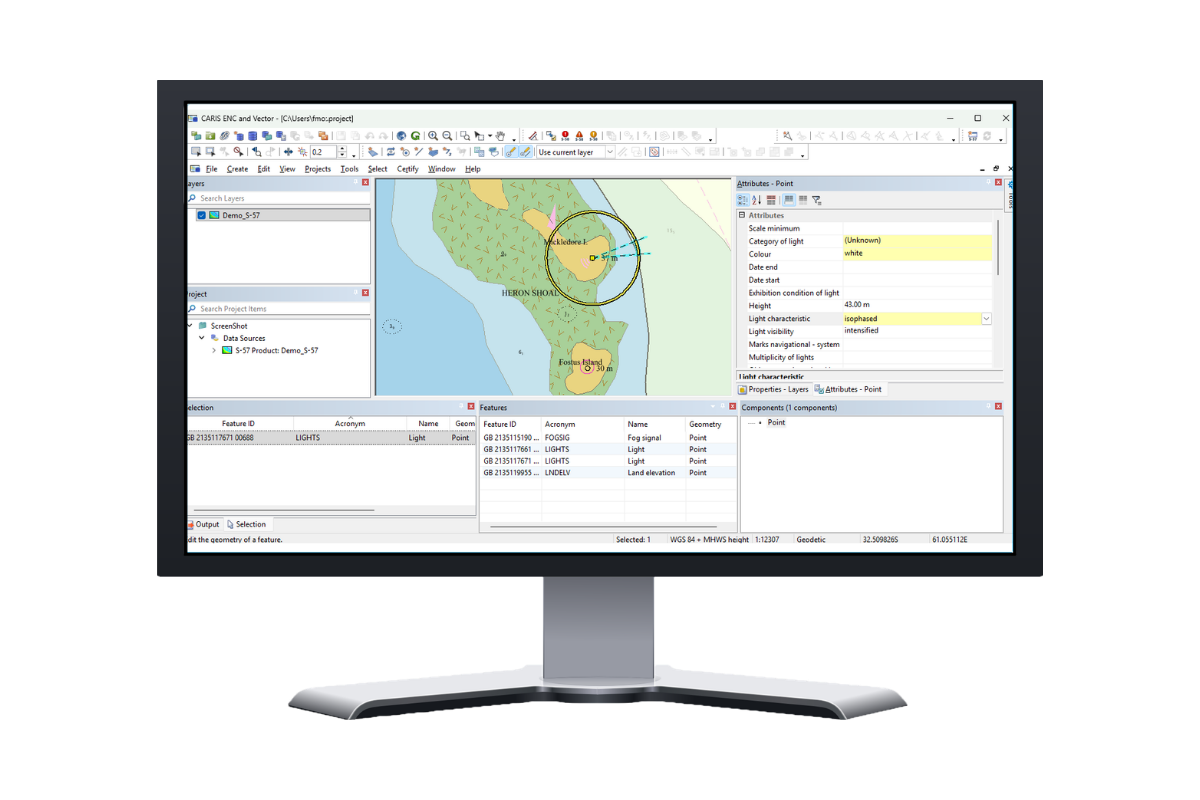
Task: Click the red-circled target icon in second toolbar
Action: (654, 152)
